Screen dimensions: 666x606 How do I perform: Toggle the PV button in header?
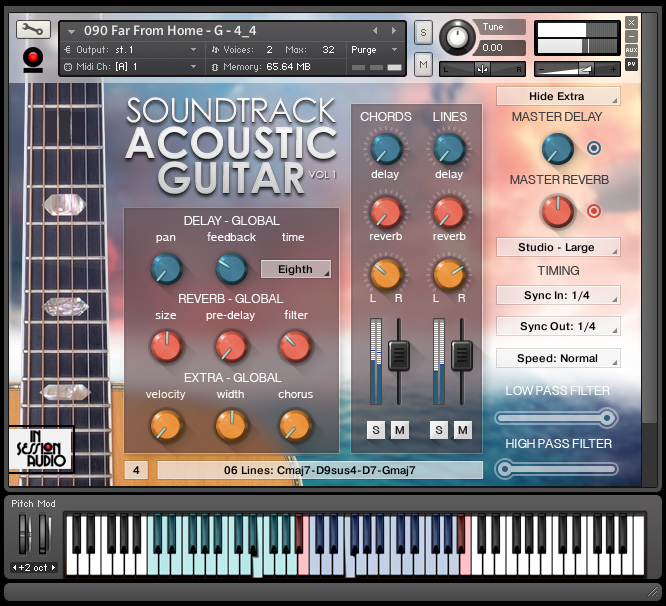(x=631, y=64)
